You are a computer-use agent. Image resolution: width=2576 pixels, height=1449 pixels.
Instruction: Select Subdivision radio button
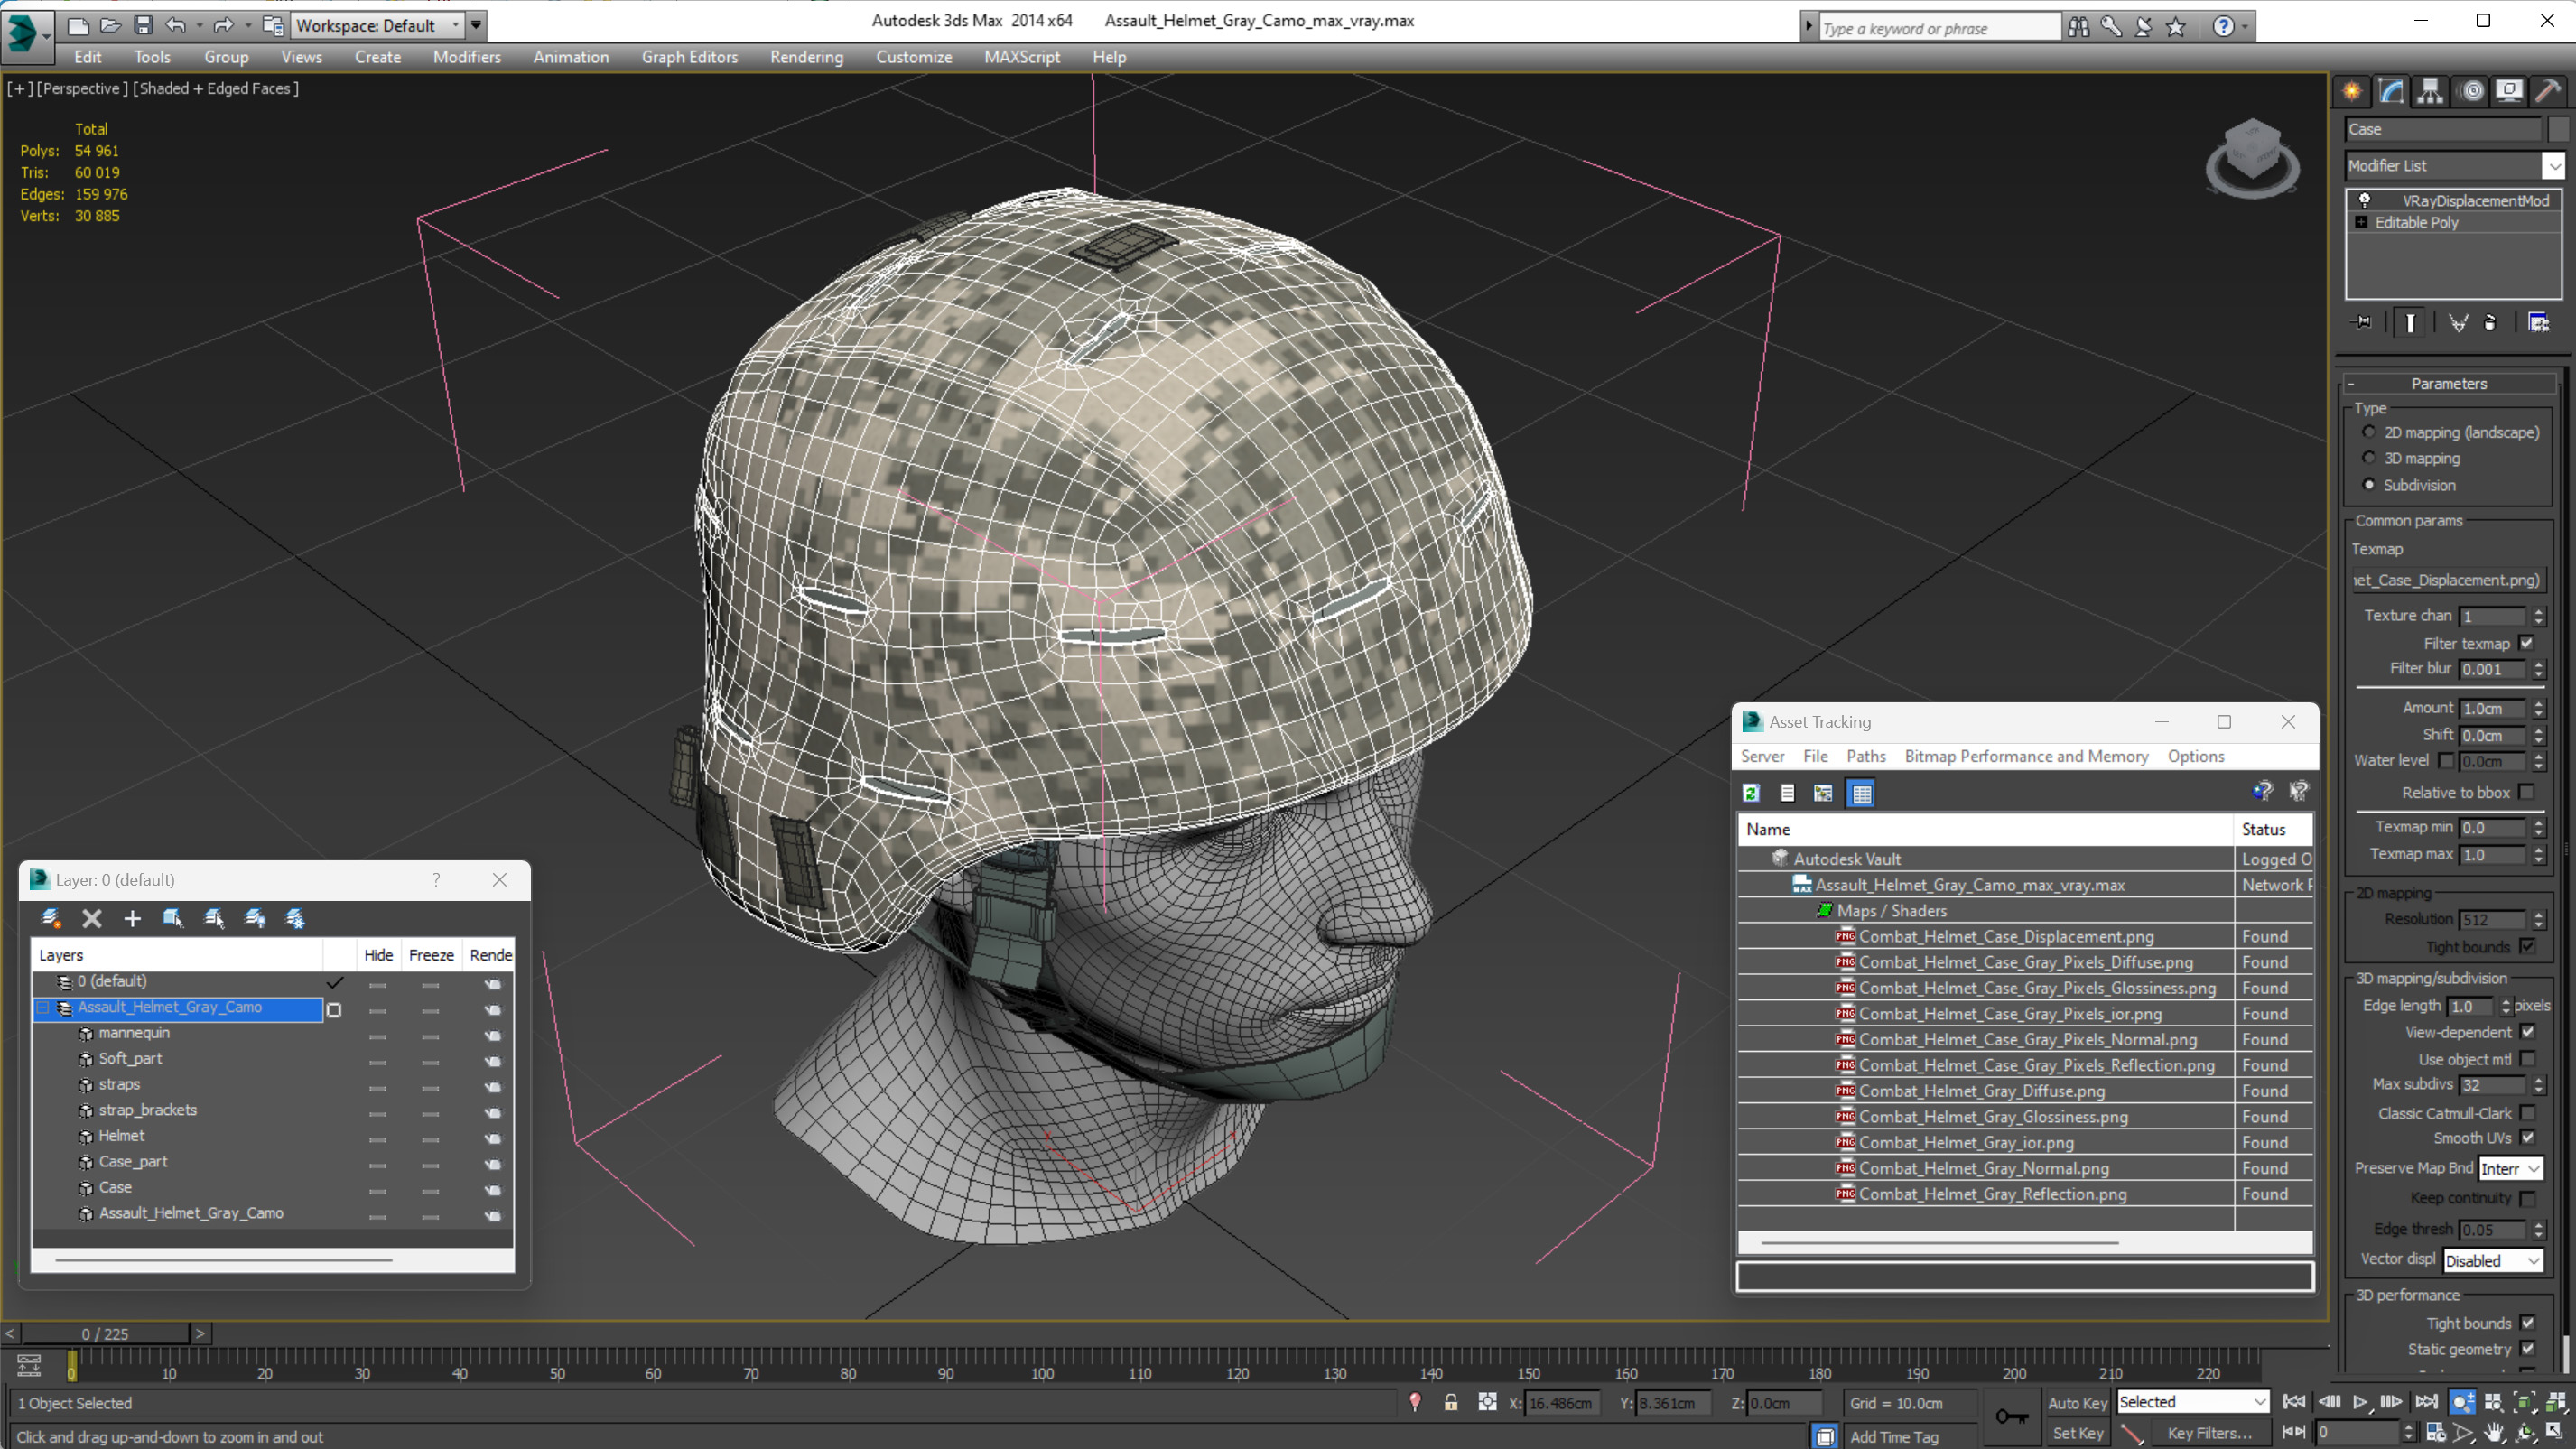(x=2369, y=485)
